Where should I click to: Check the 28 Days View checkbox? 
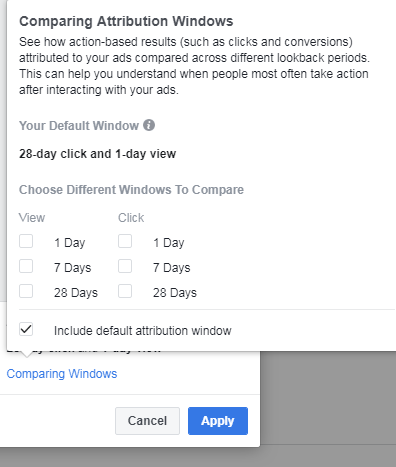point(26,291)
